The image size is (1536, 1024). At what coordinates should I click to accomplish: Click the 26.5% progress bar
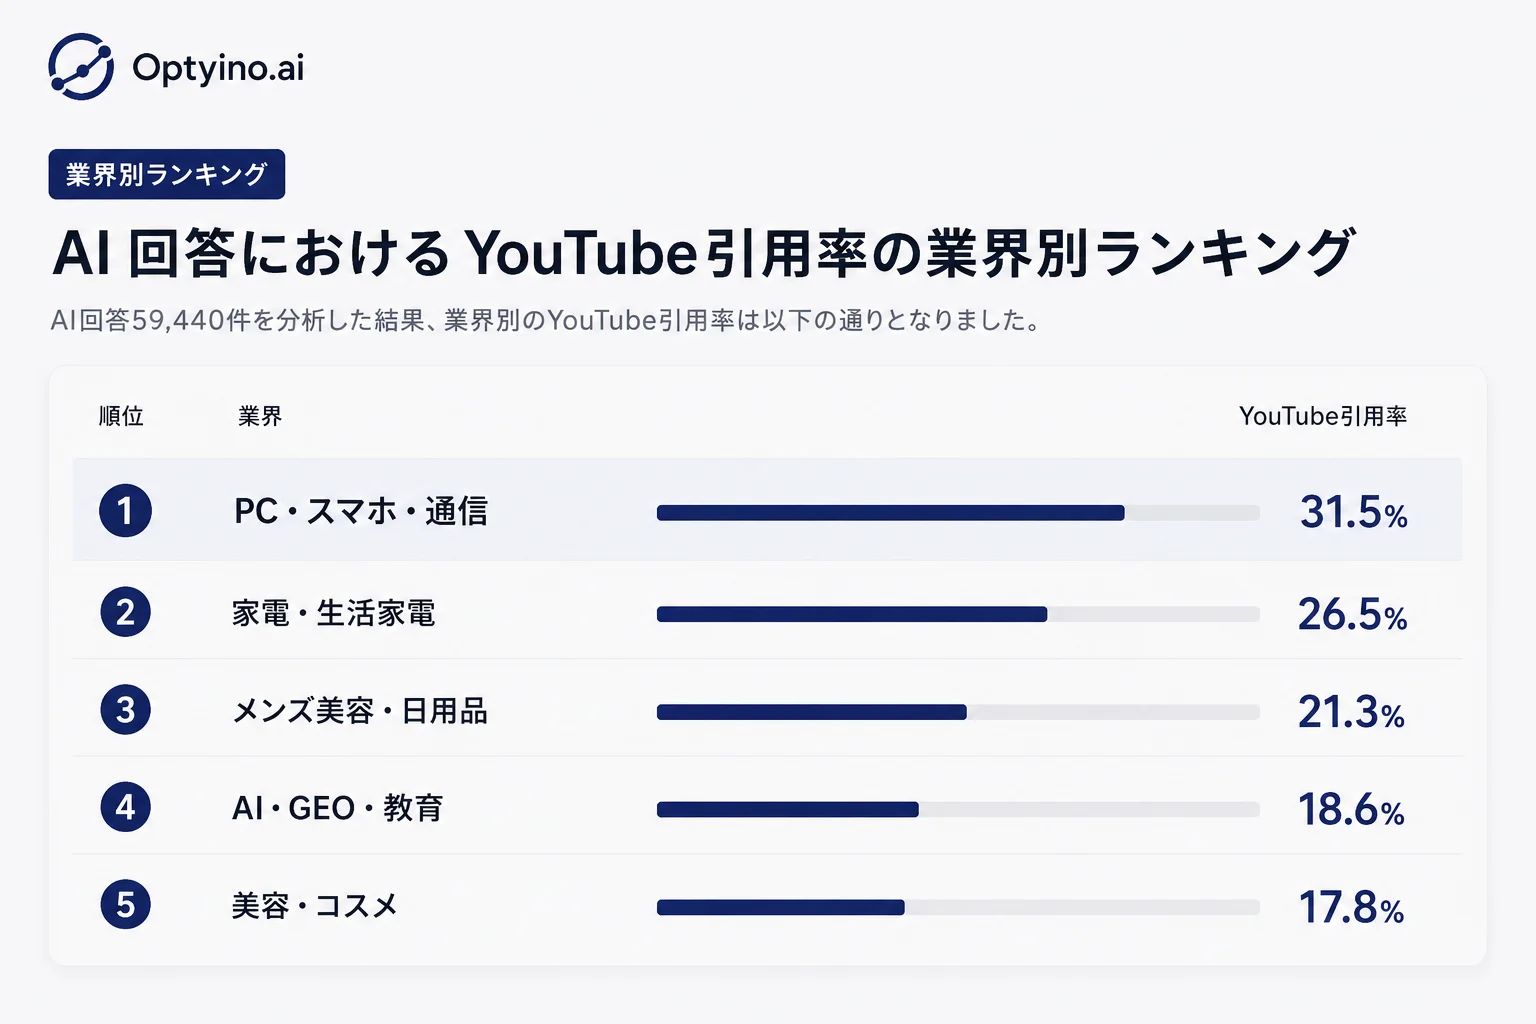(958, 614)
